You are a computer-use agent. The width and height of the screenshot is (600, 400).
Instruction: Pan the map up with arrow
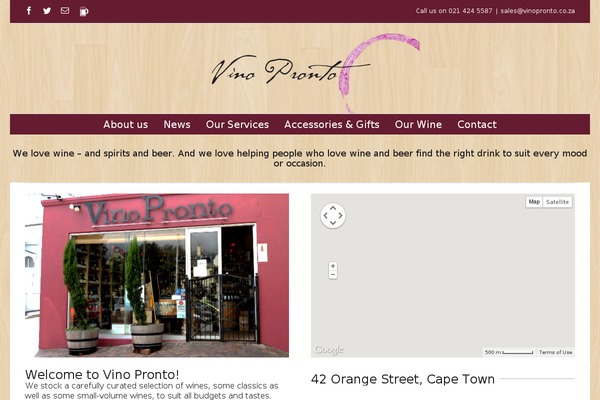[333, 208]
